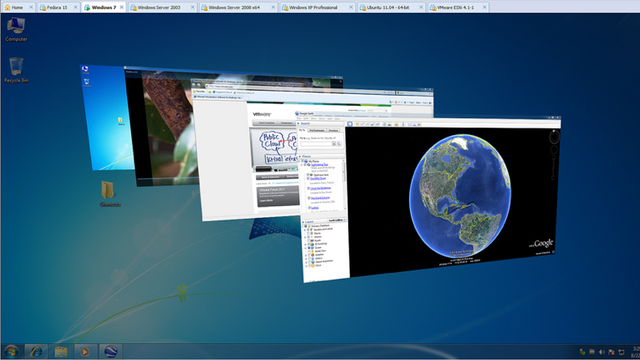Collapse the Layers panel in Google Earth
The width and height of the screenshot is (640, 360).
(x=303, y=222)
